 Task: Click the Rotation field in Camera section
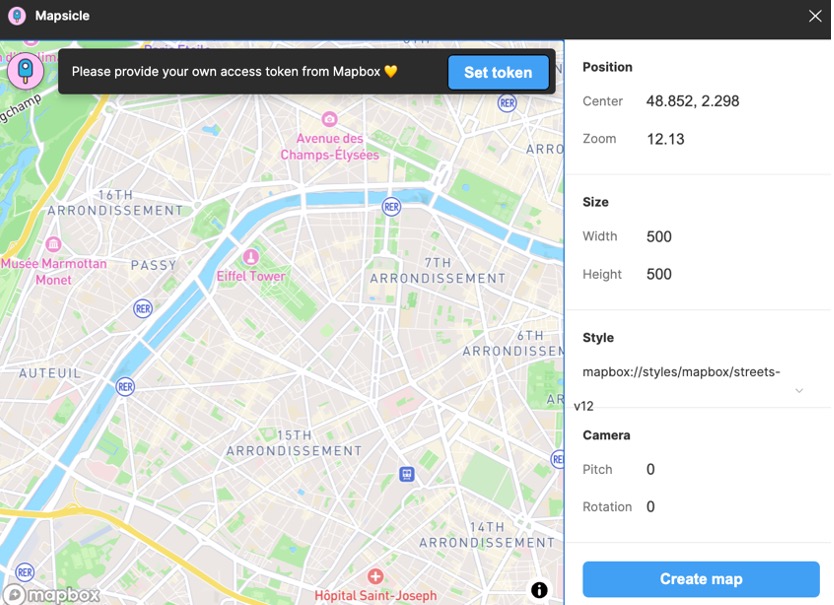pyautogui.click(x=650, y=506)
